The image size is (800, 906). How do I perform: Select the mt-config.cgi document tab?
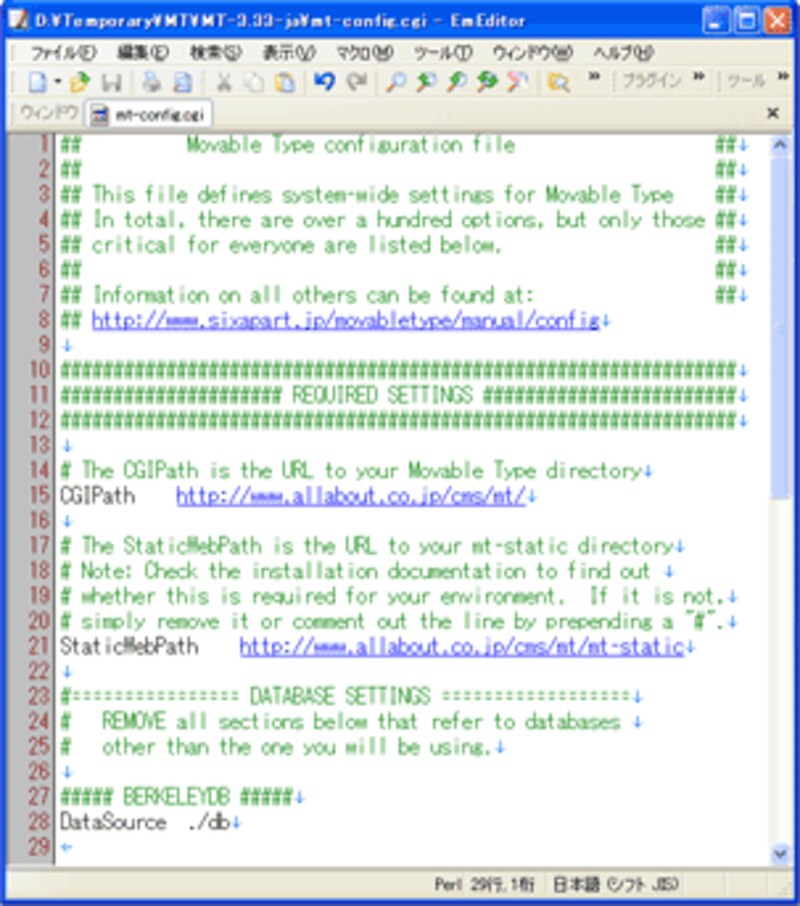(149, 114)
